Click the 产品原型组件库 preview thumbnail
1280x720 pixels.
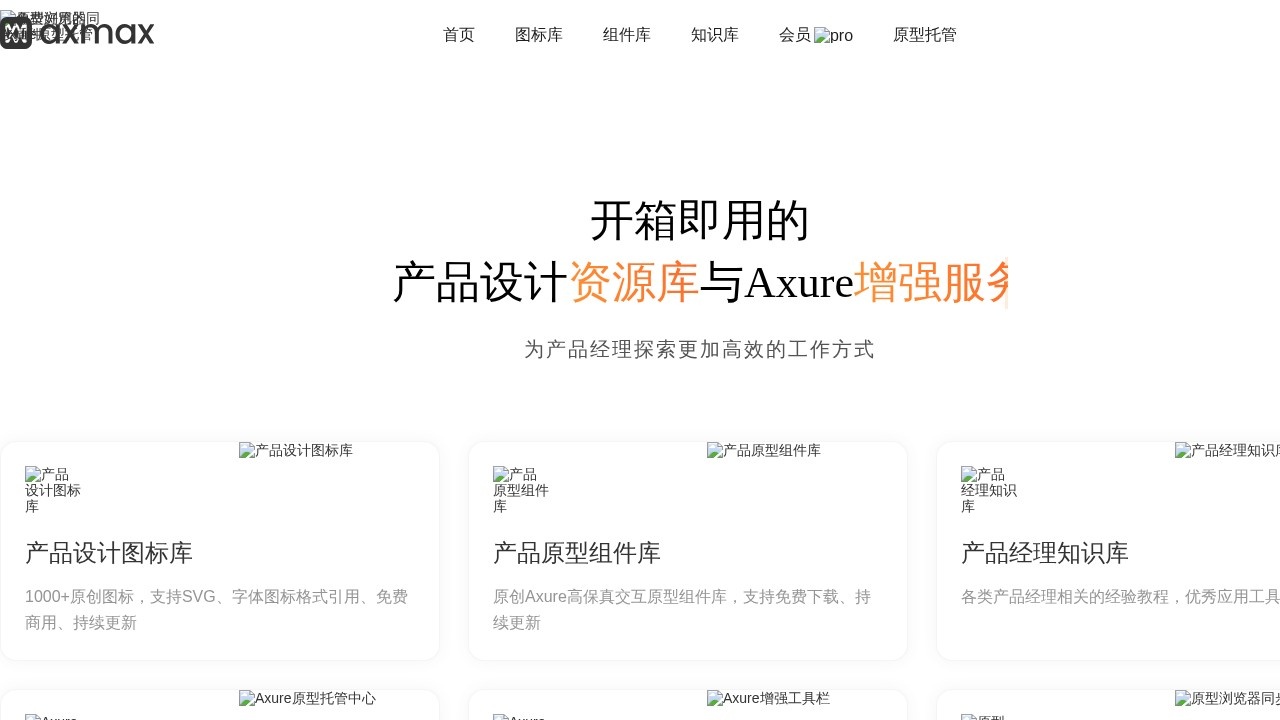click(763, 451)
